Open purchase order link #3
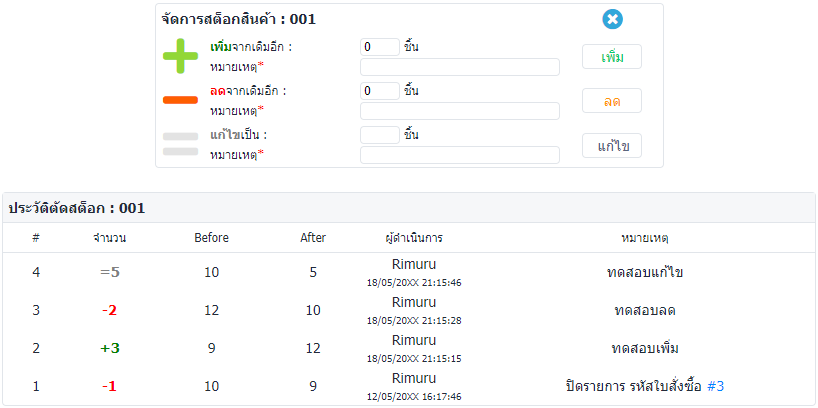This screenshot has width=818, height=408. [715, 387]
